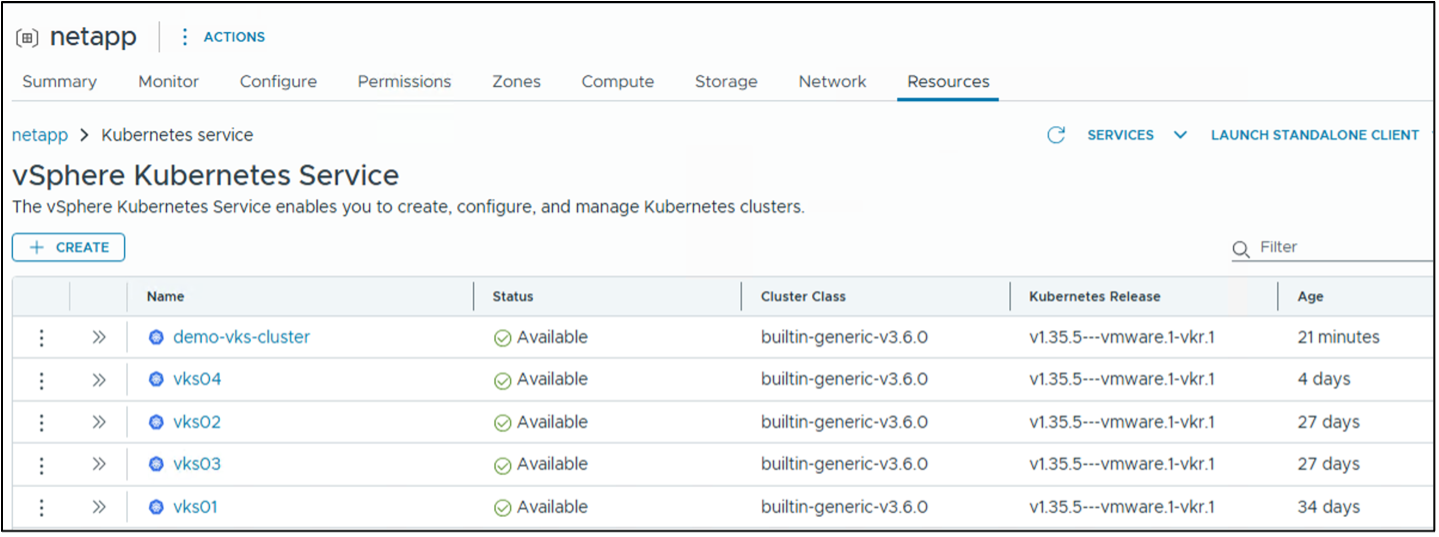Screen dimensions: 1439x537
Task: Open actions menu for vks02 row
Action: coord(41,423)
